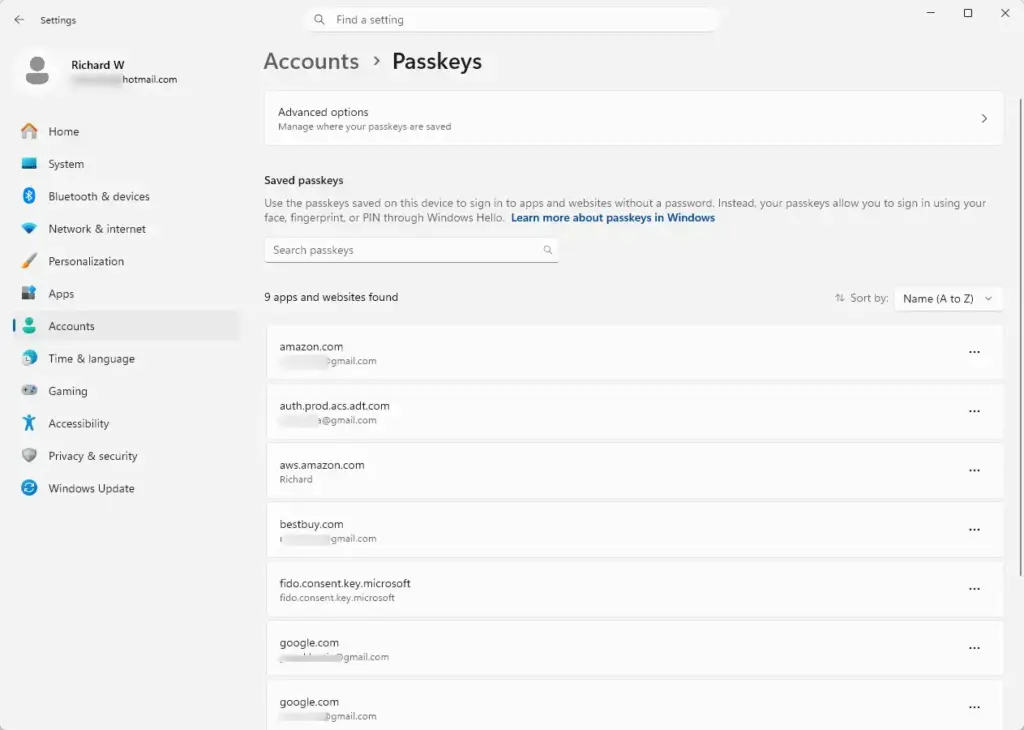
Task: Open Time & language settings
Action: click(127, 358)
